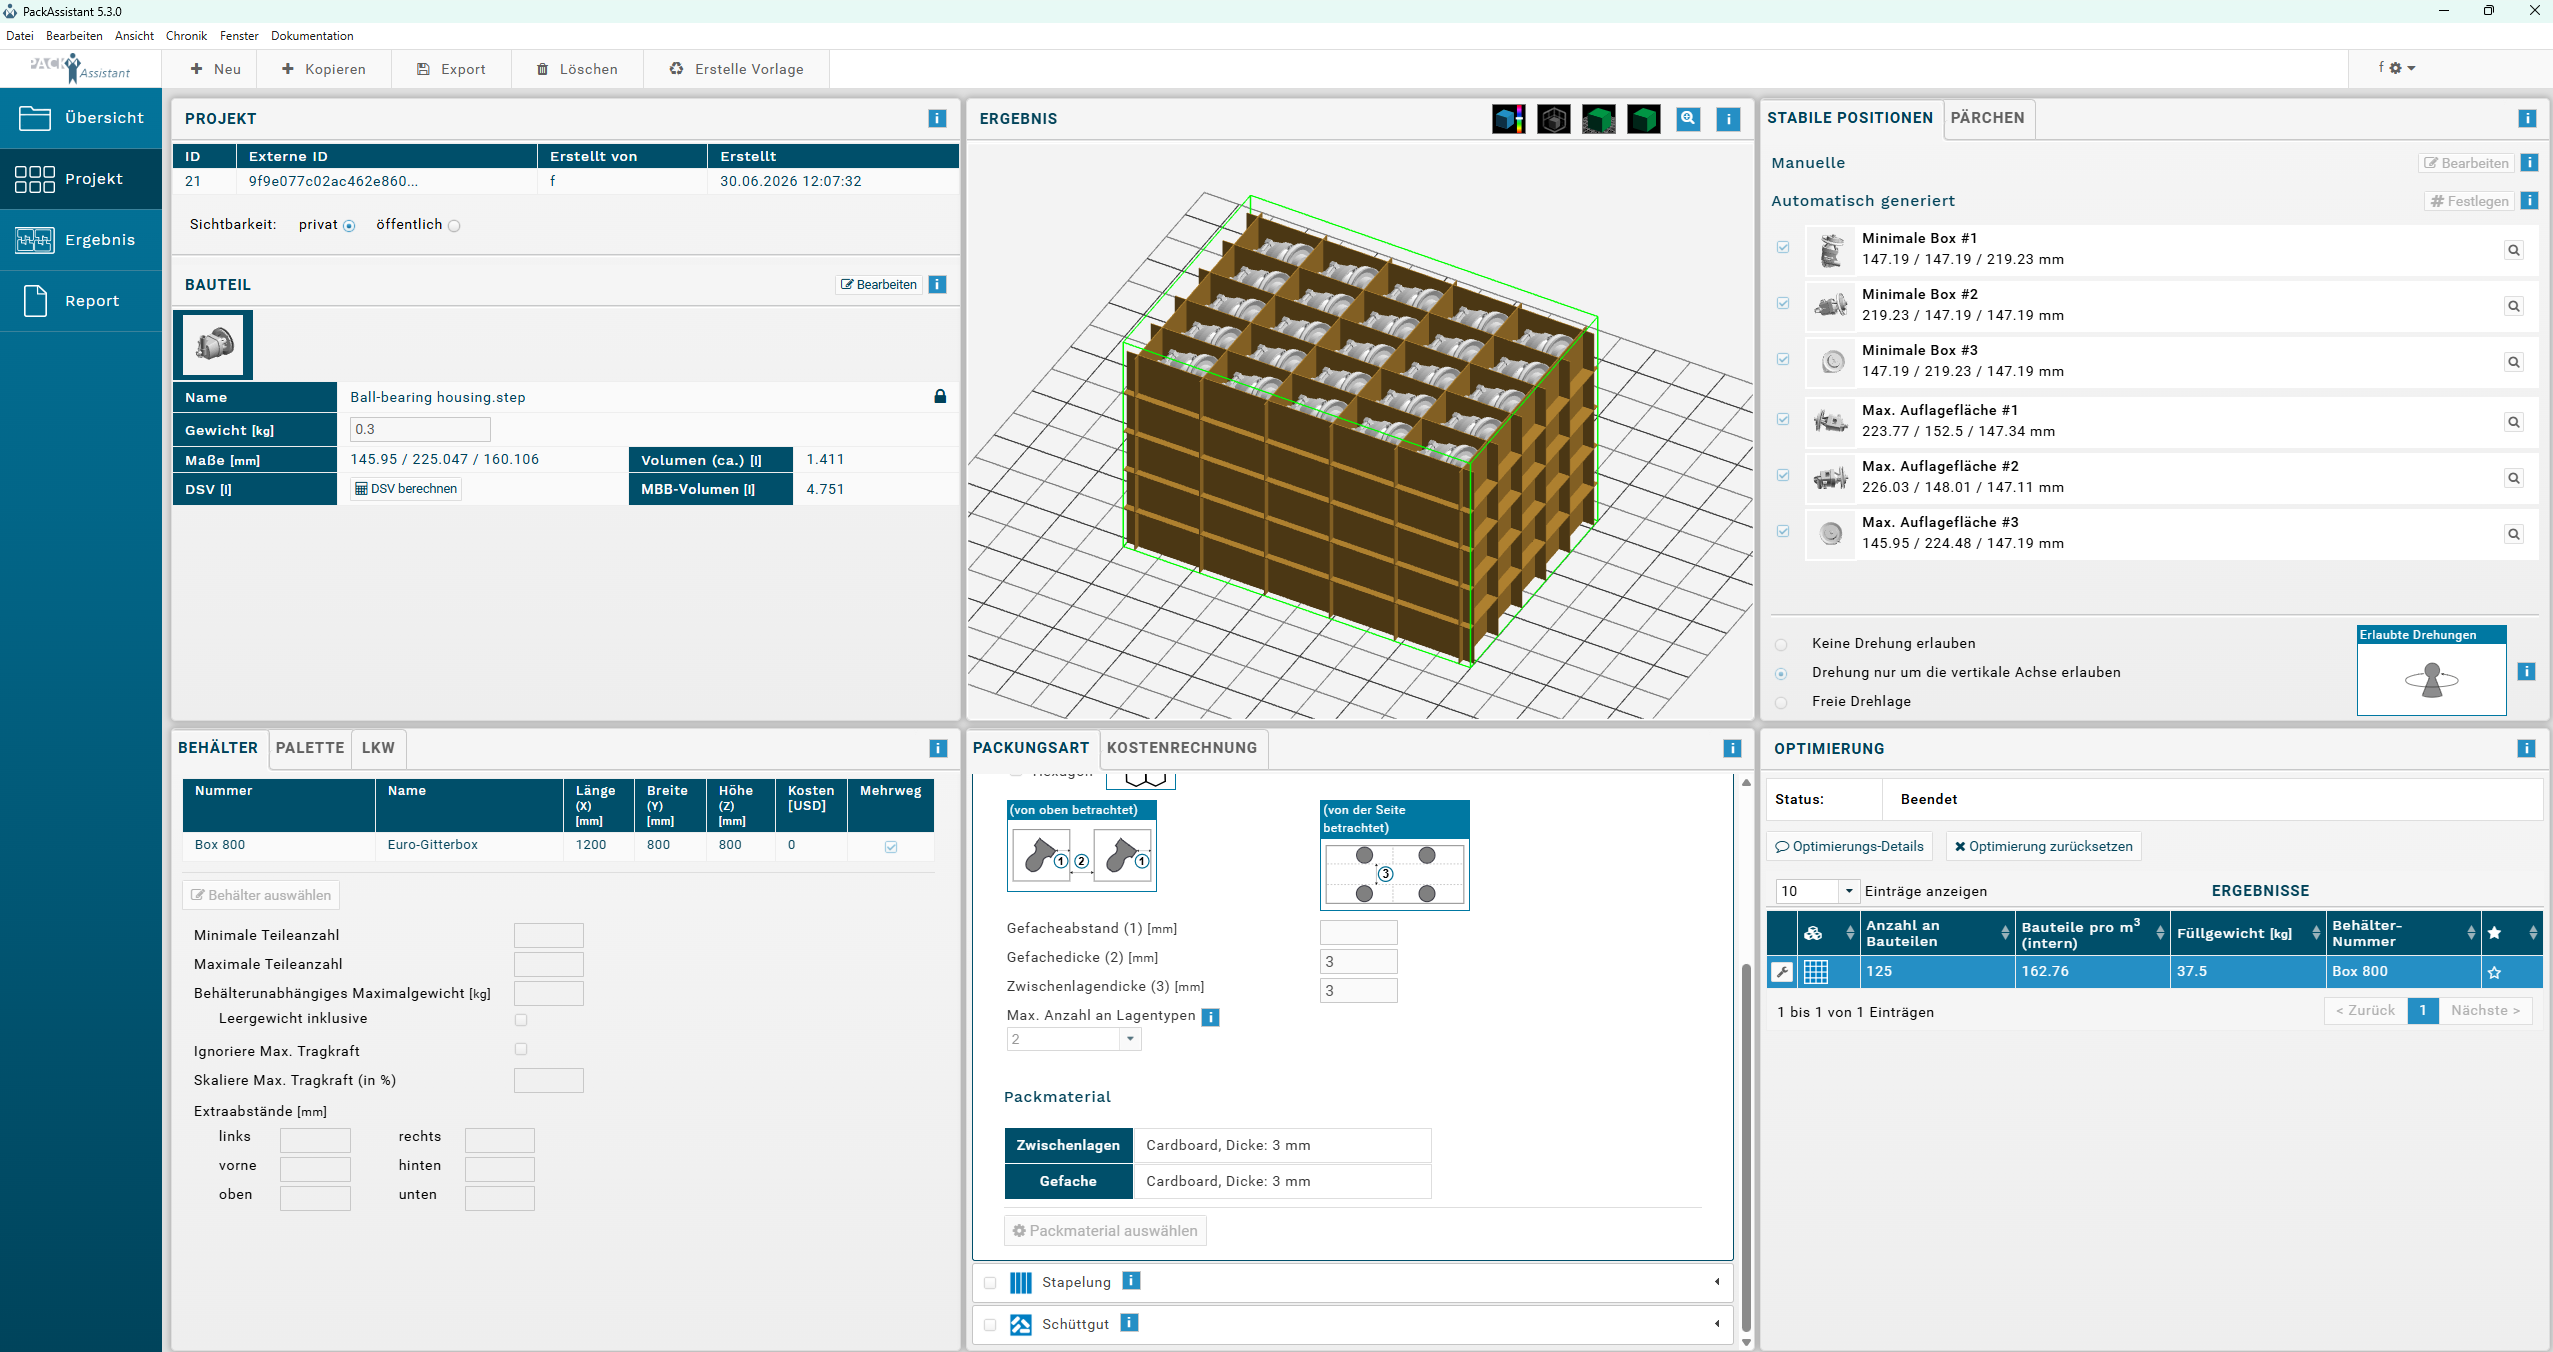The height and width of the screenshot is (1352, 2553).
Task: Toggle Ignoriere Max. Tragkraft checkbox
Action: [x=521, y=1049]
